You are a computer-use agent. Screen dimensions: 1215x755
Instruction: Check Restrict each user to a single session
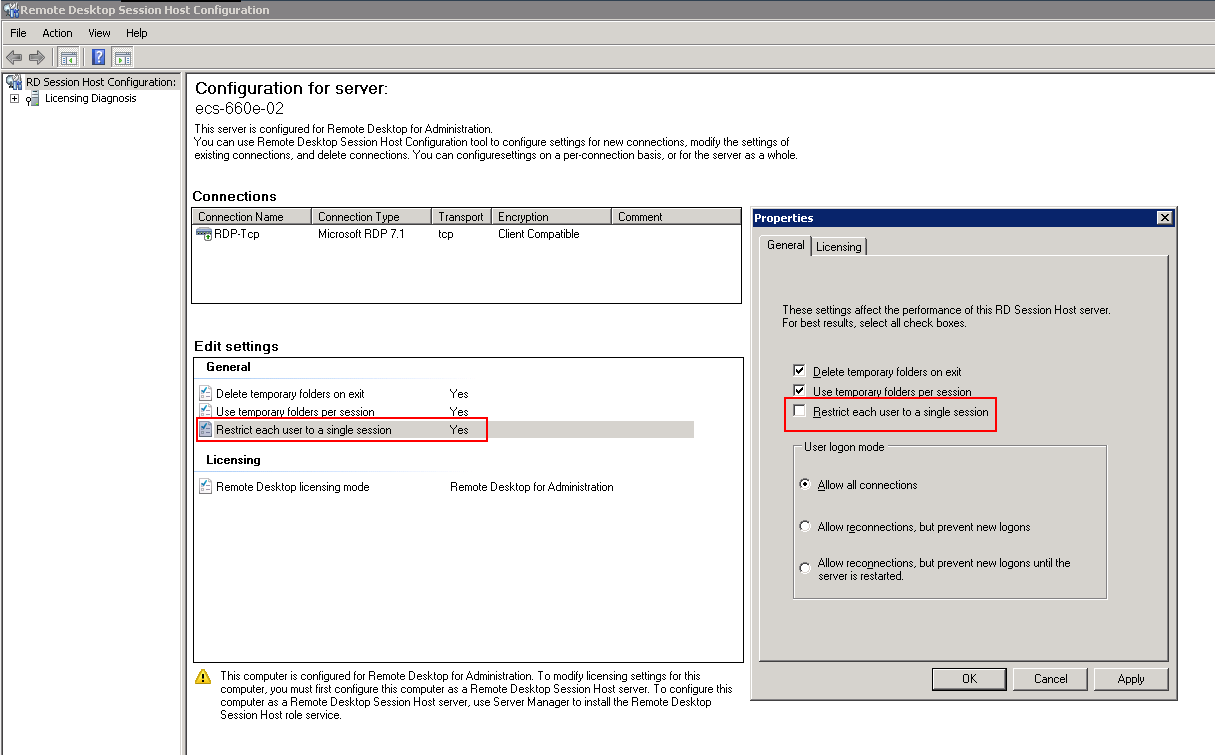pyautogui.click(x=799, y=411)
